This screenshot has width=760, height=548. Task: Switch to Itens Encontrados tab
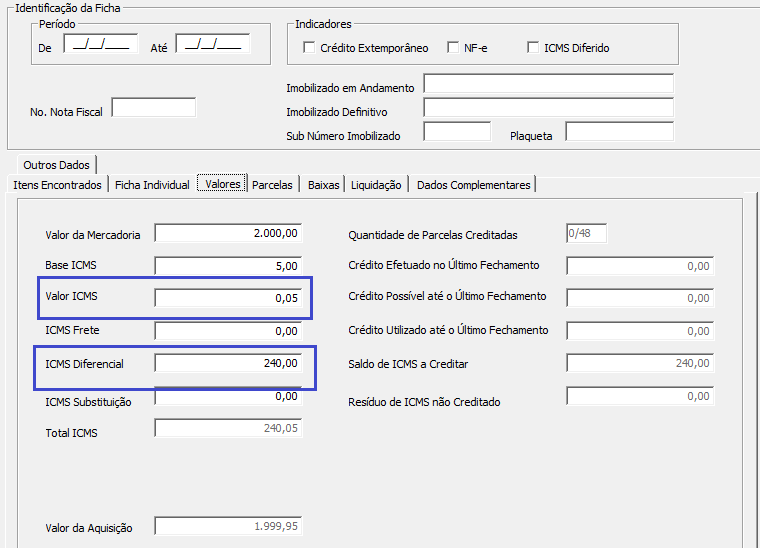[57, 185]
